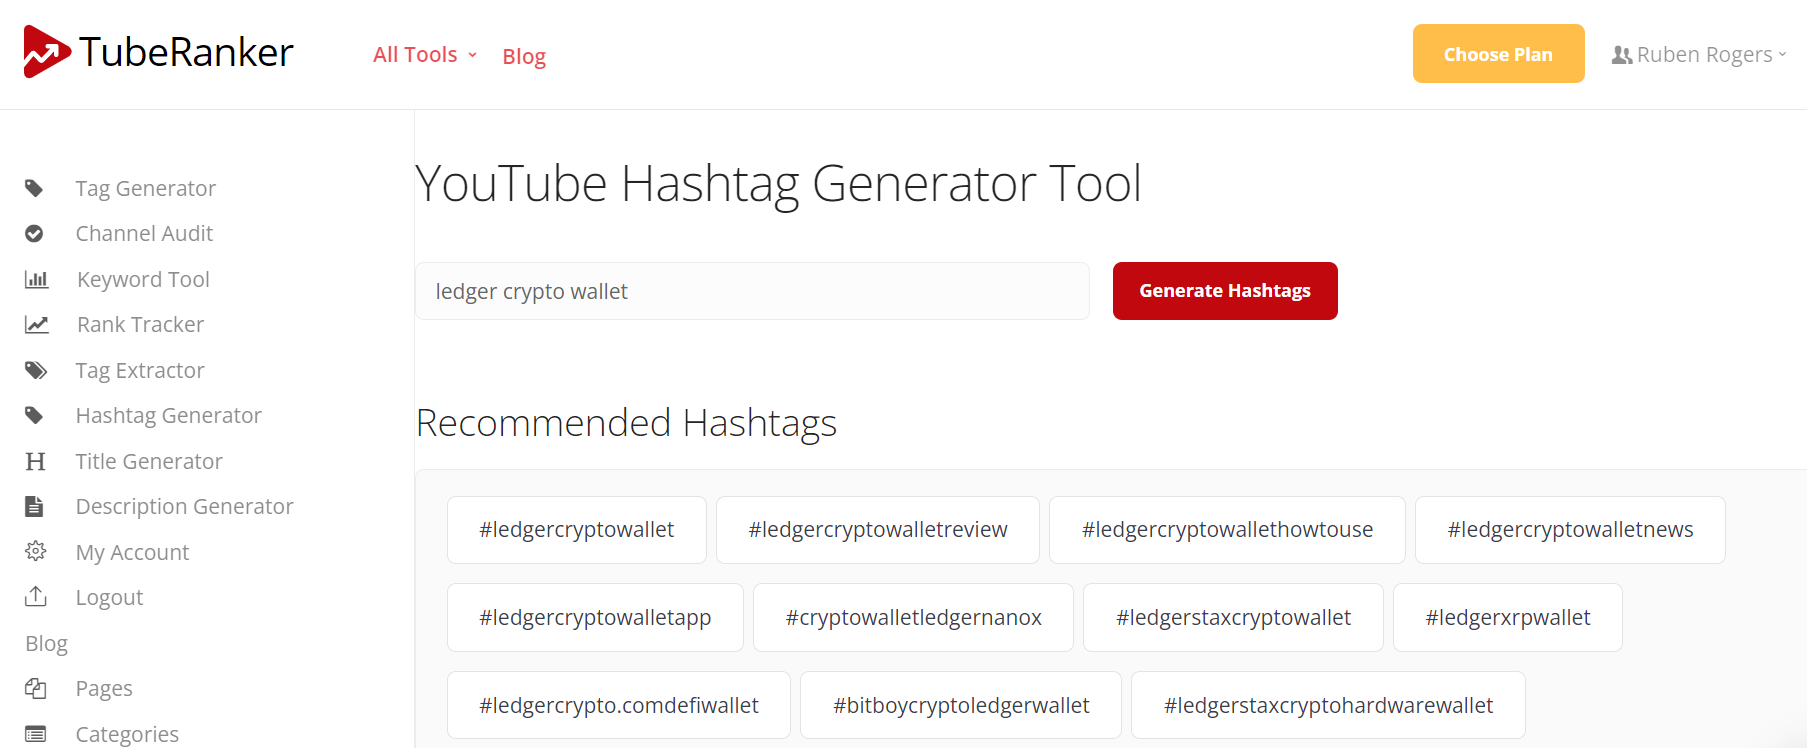
Task: Open Pages in the sidebar
Action: pos(104,688)
